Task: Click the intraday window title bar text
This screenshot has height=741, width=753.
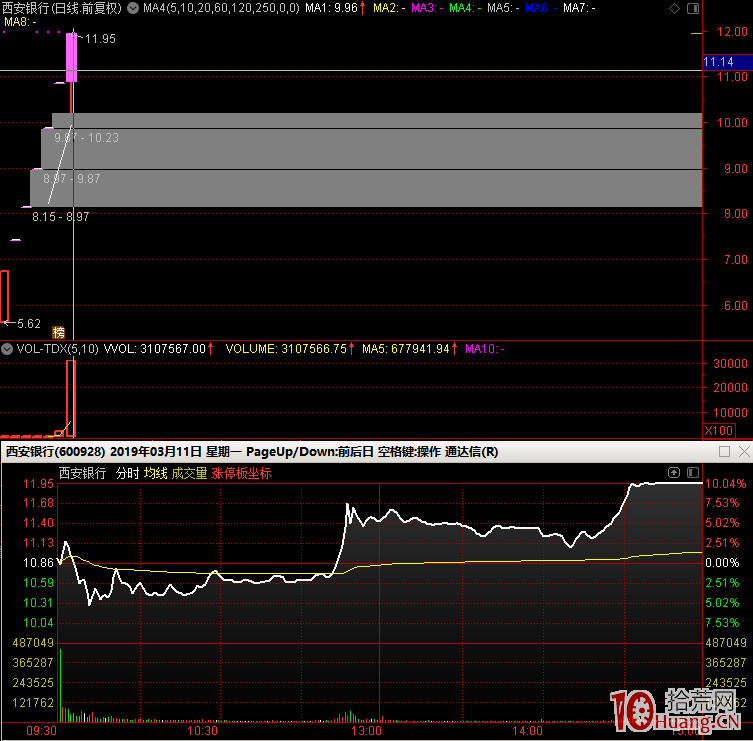Action: [252, 451]
